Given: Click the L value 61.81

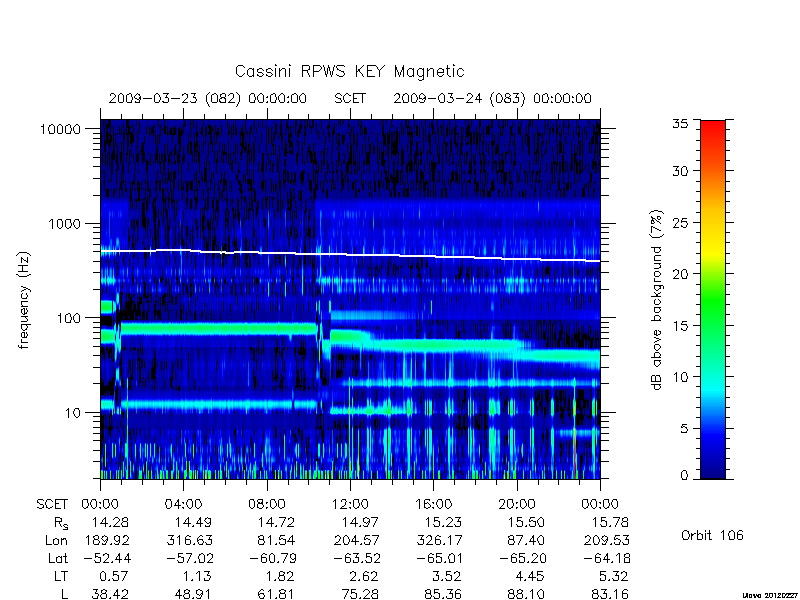Looking at the screenshot, I should [x=277, y=594].
